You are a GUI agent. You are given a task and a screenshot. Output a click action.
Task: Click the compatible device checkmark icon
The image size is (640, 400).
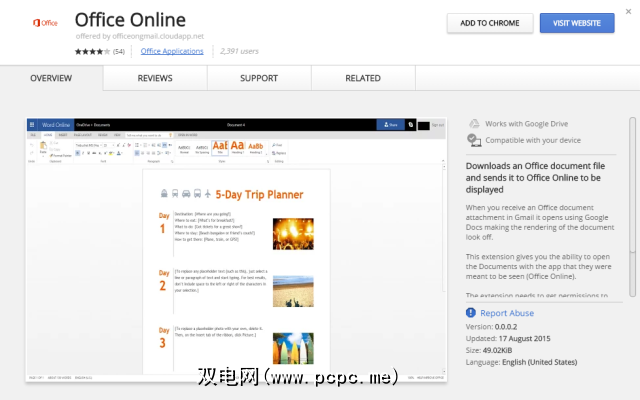point(474,140)
